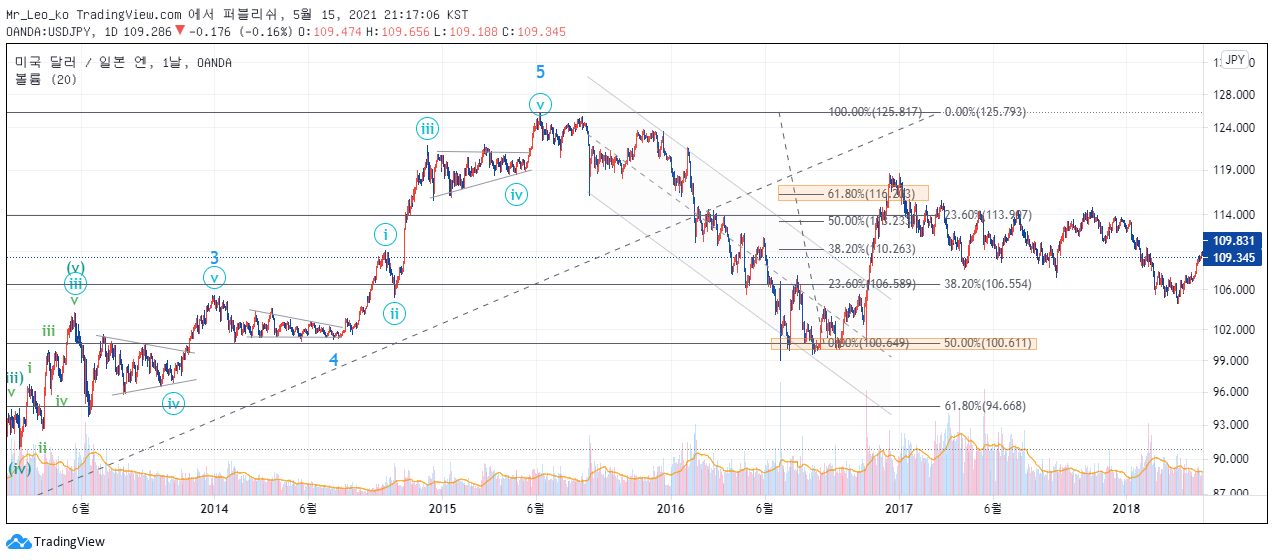Screen dimensions: 1274x560
Task: Click the 2017 year label on the time axis
Action: click(x=899, y=508)
